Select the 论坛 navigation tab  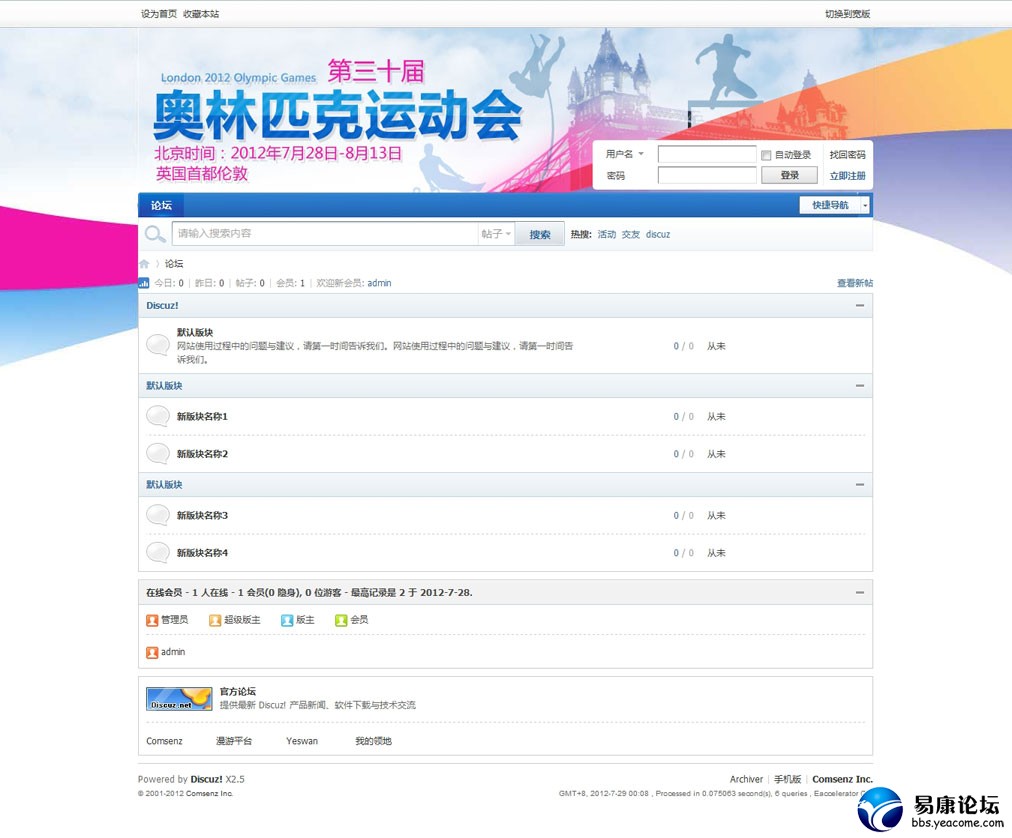pos(161,205)
